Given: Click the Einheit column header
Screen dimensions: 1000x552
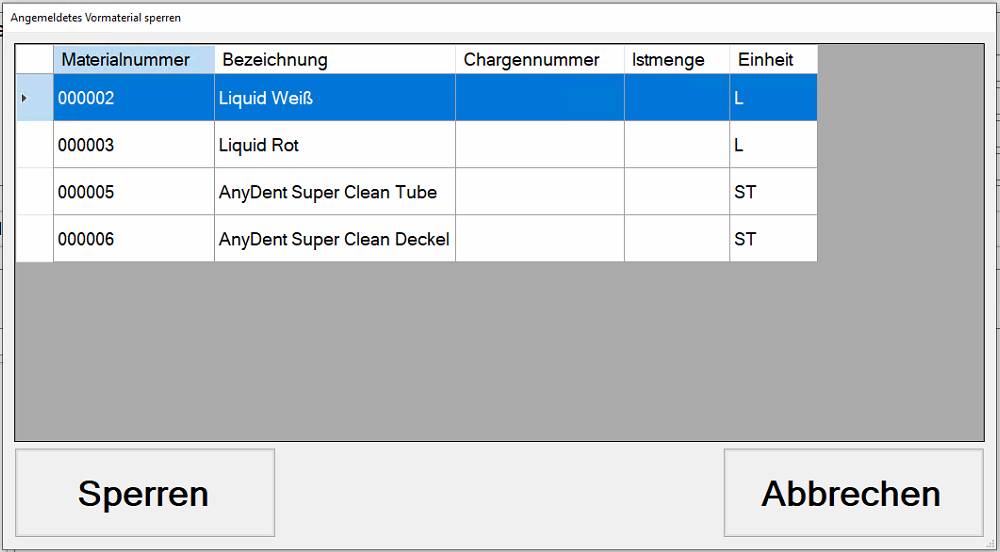Looking at the screenshot, I should tap(772, 60).
